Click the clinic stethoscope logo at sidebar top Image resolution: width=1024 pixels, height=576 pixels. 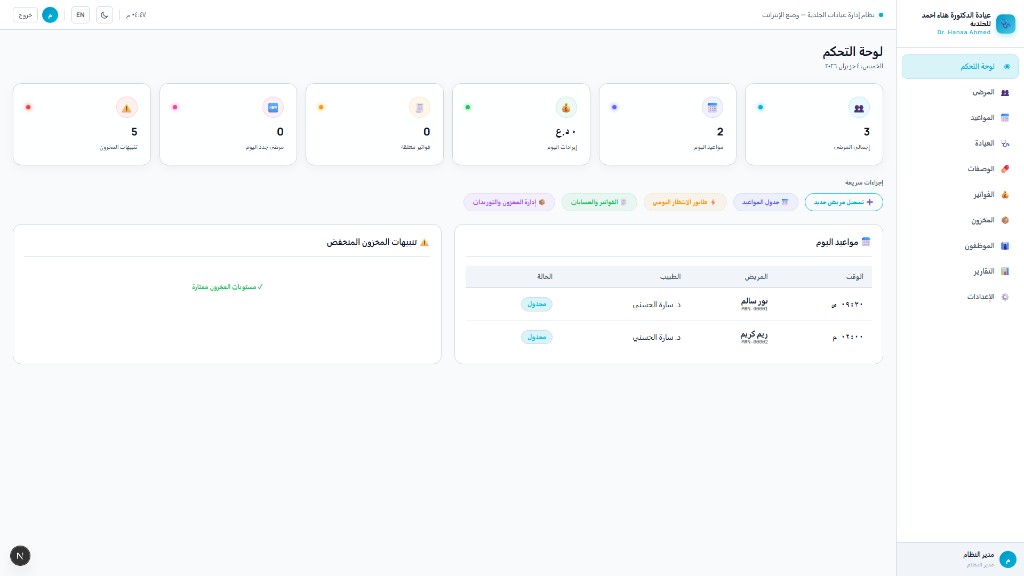(1006, 24)
